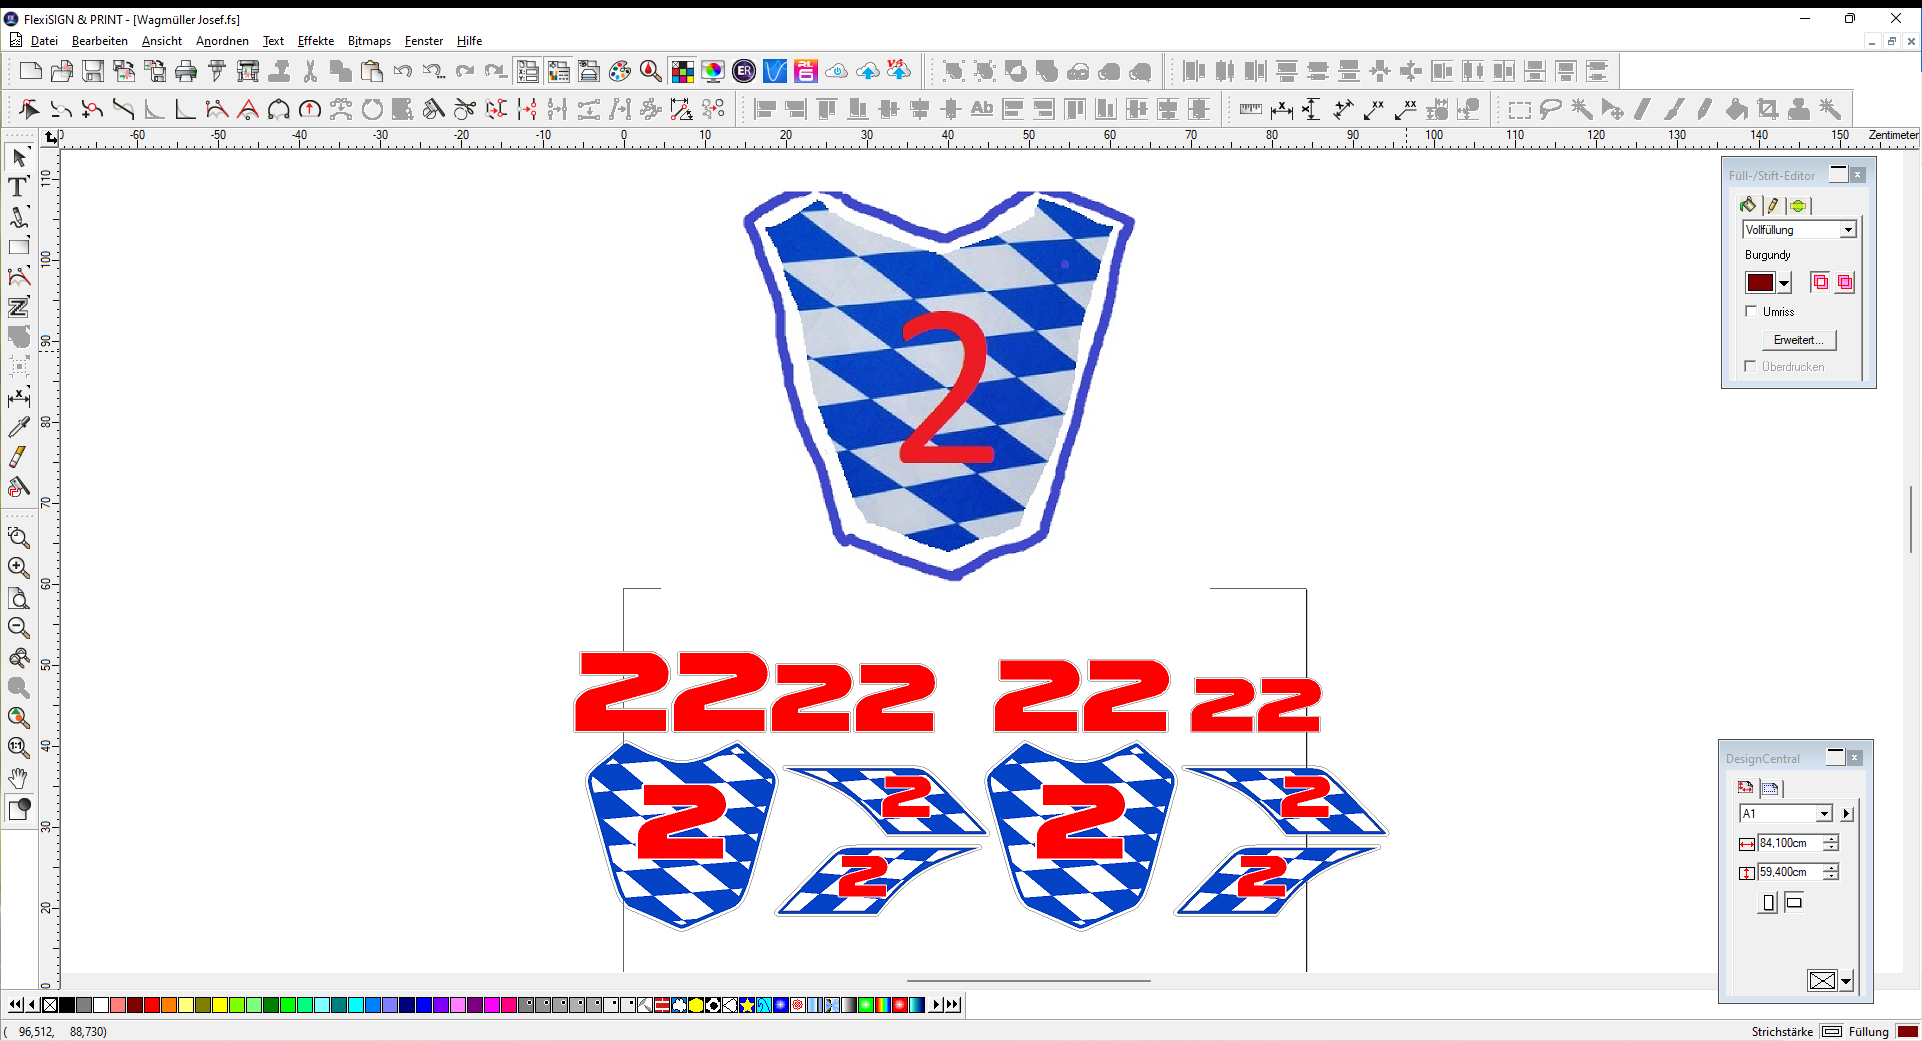Screen dimensions: 1922x1041
Task: Expand the A1 page size dropdown
Action: (1824, 814)
